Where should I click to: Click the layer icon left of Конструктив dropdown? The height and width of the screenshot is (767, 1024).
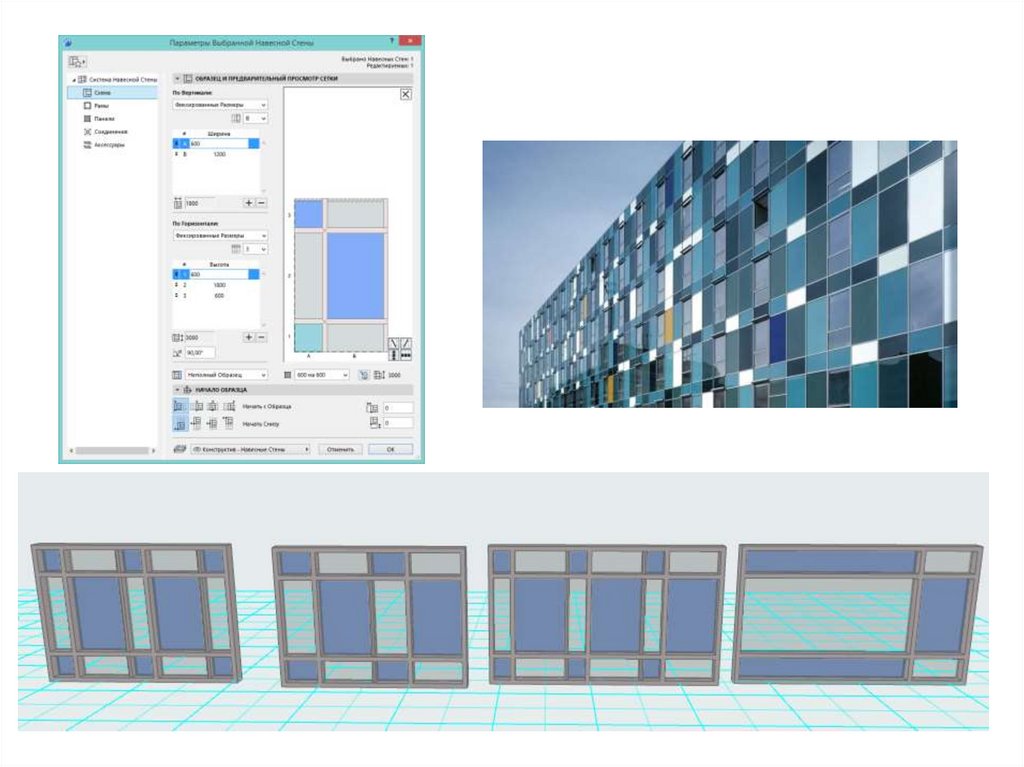(180, 450)
